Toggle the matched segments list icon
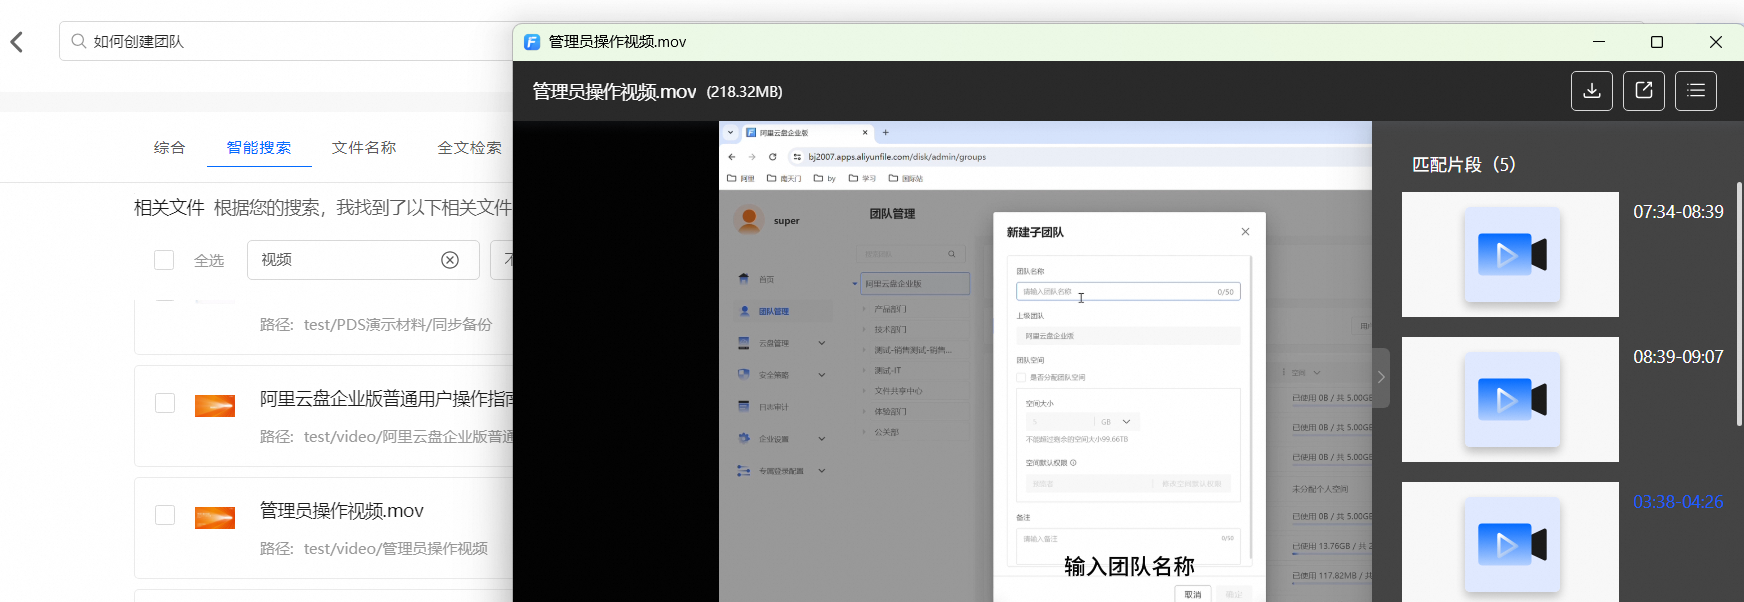The width and height of the screenshot is (1744, 602). 1696,91
